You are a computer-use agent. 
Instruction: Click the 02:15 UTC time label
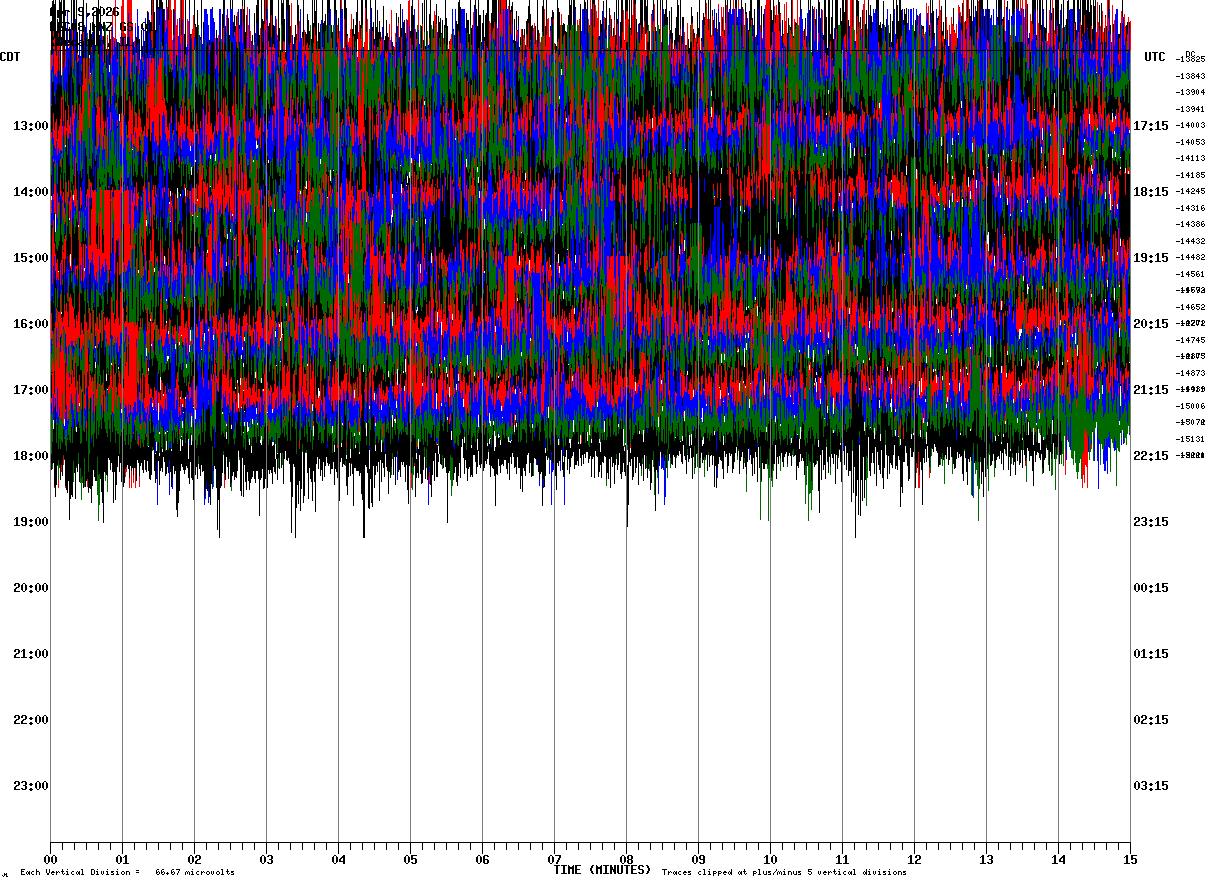coord(1151,720)
